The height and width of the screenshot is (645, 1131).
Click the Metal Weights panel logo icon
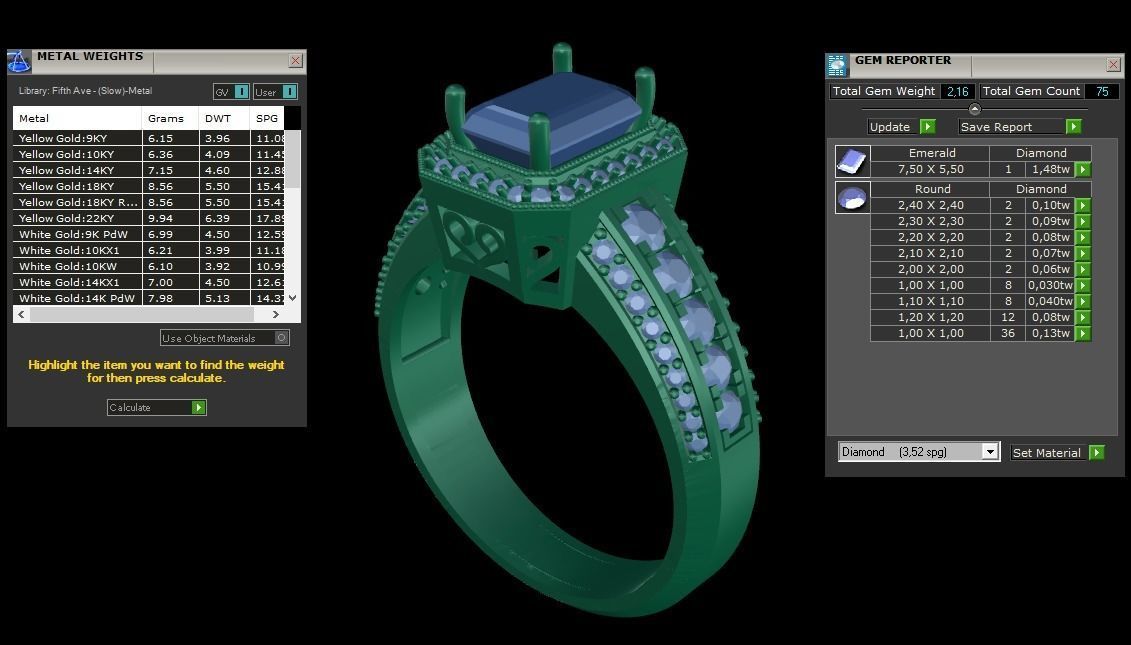(19, 61)
